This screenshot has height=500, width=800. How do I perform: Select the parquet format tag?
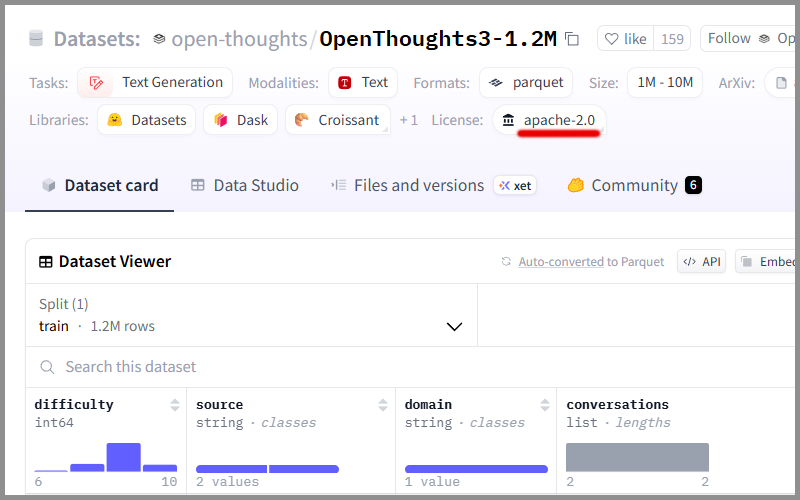click(x=526, y=83)
